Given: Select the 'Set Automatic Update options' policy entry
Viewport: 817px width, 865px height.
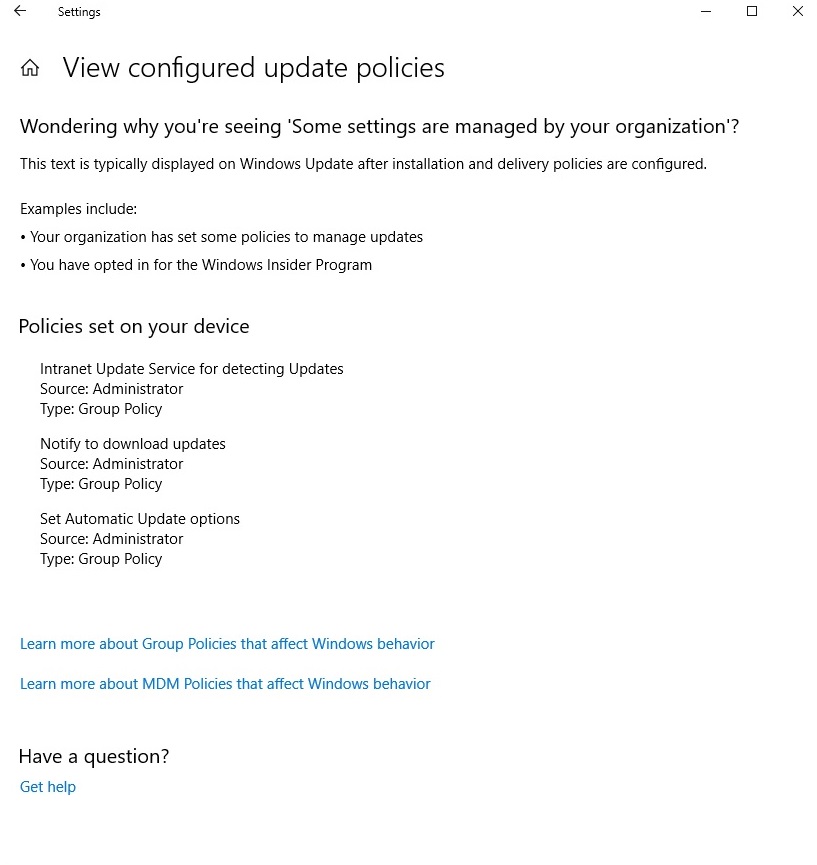Looking at the screenshot, I should 140,519.
